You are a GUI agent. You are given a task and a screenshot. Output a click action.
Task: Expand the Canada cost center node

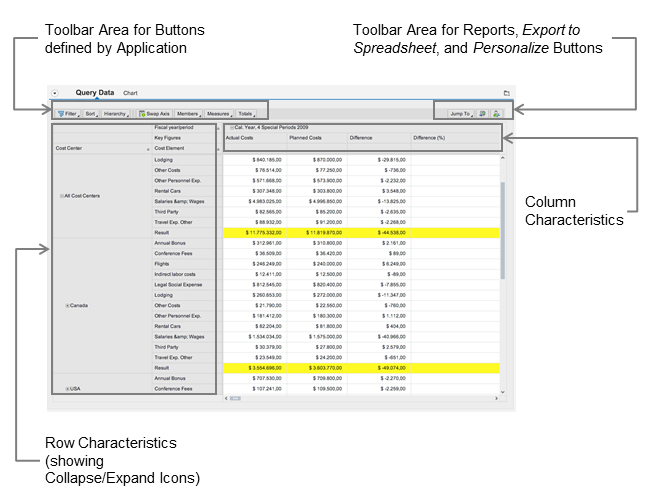(67, 306)
